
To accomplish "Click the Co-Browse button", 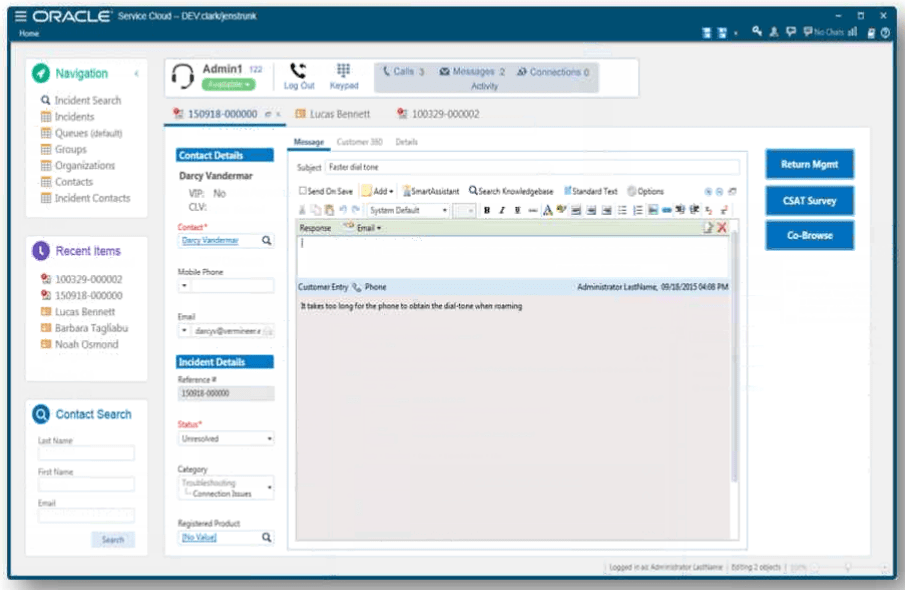I will click(x=809, y=236).
